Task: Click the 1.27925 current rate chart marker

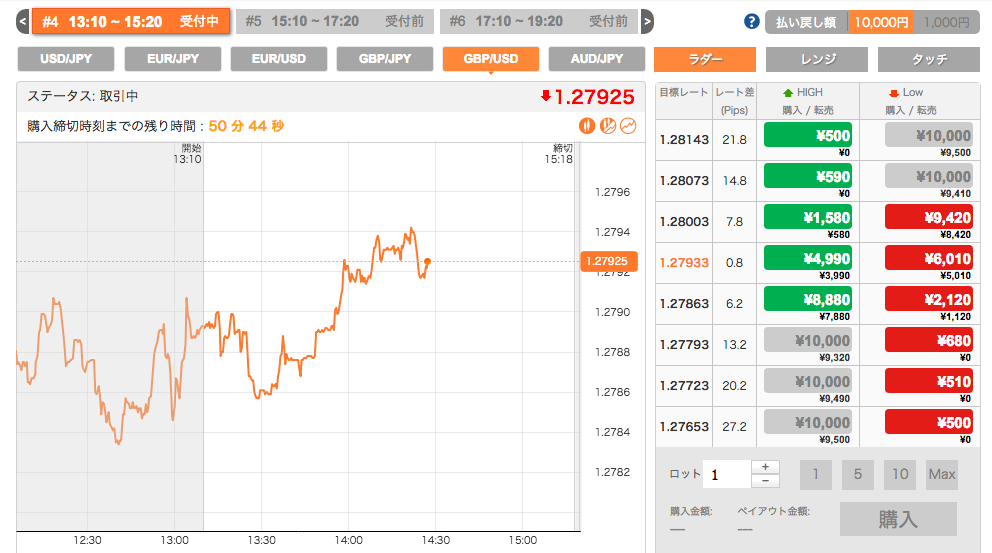Action: 608,261
